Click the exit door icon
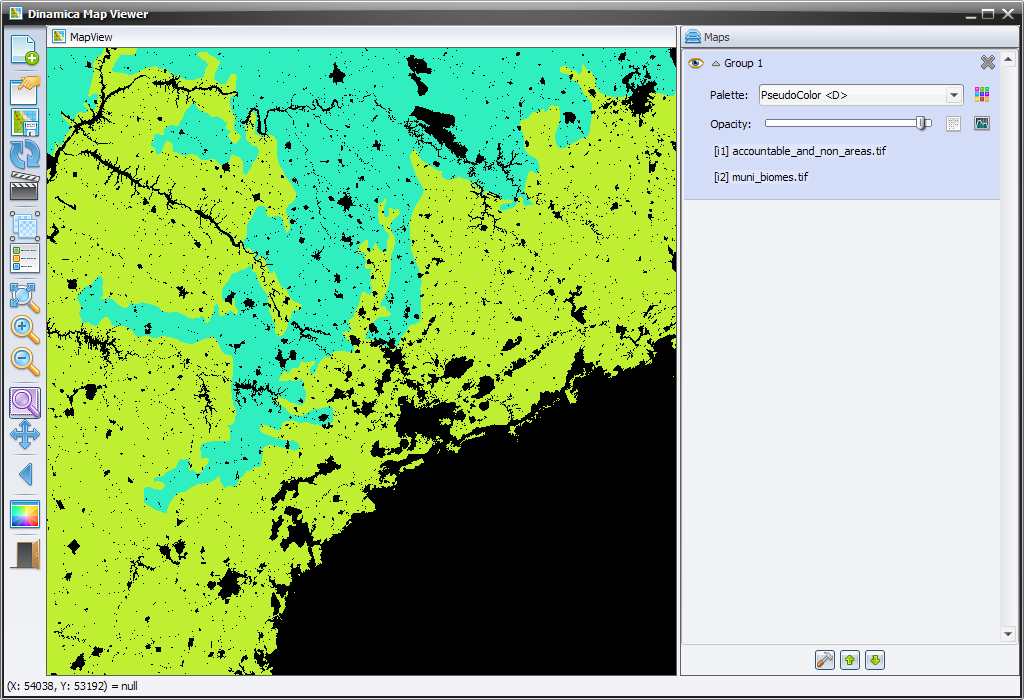This screenshot has height=700, width=1024. click(24, 554)
